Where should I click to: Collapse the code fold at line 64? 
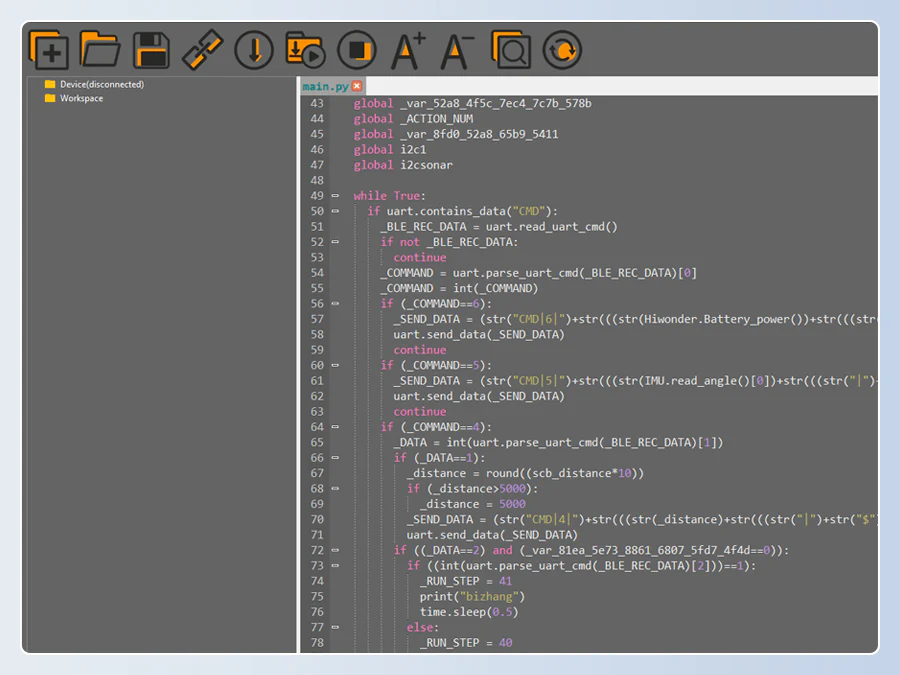(335, 427)
